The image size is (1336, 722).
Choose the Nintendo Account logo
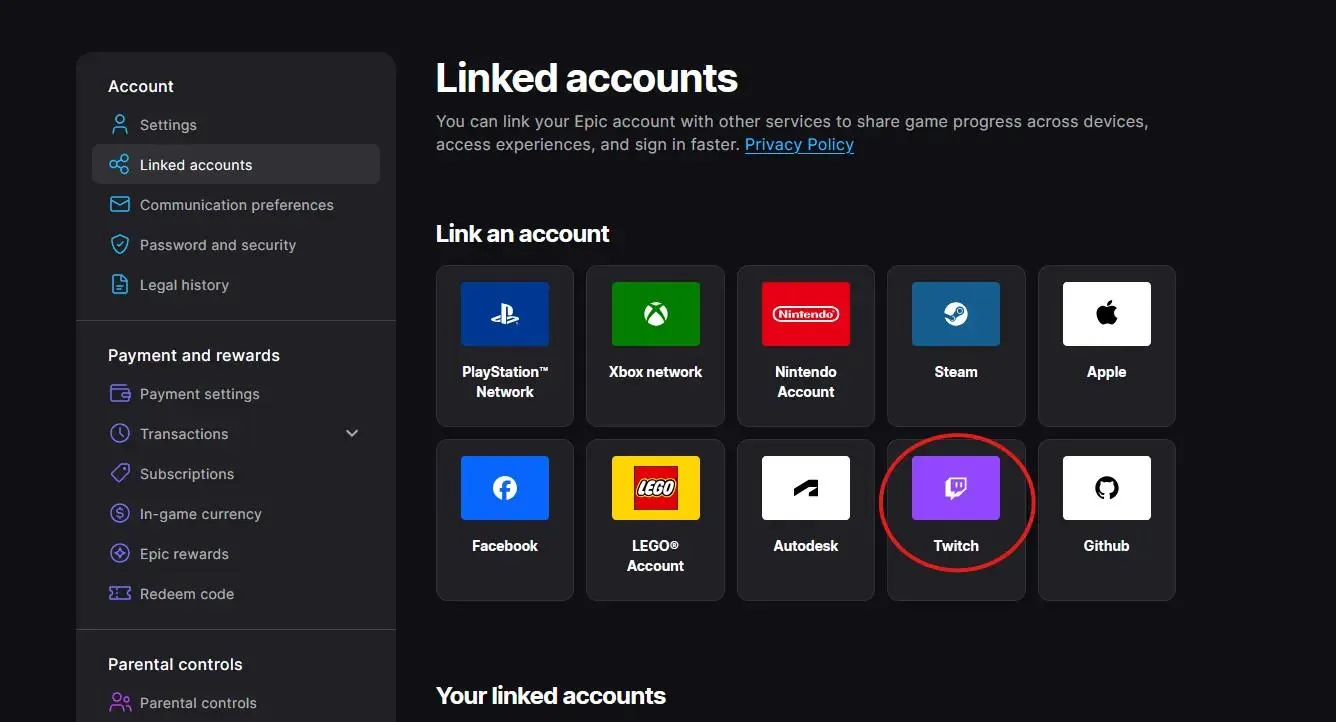(806, 314)
